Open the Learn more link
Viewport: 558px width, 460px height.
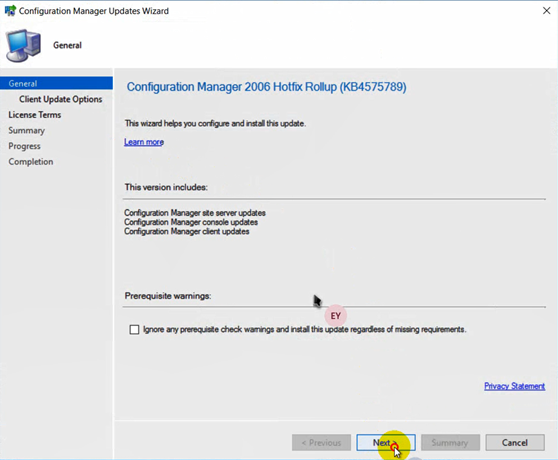pos(144,142)
